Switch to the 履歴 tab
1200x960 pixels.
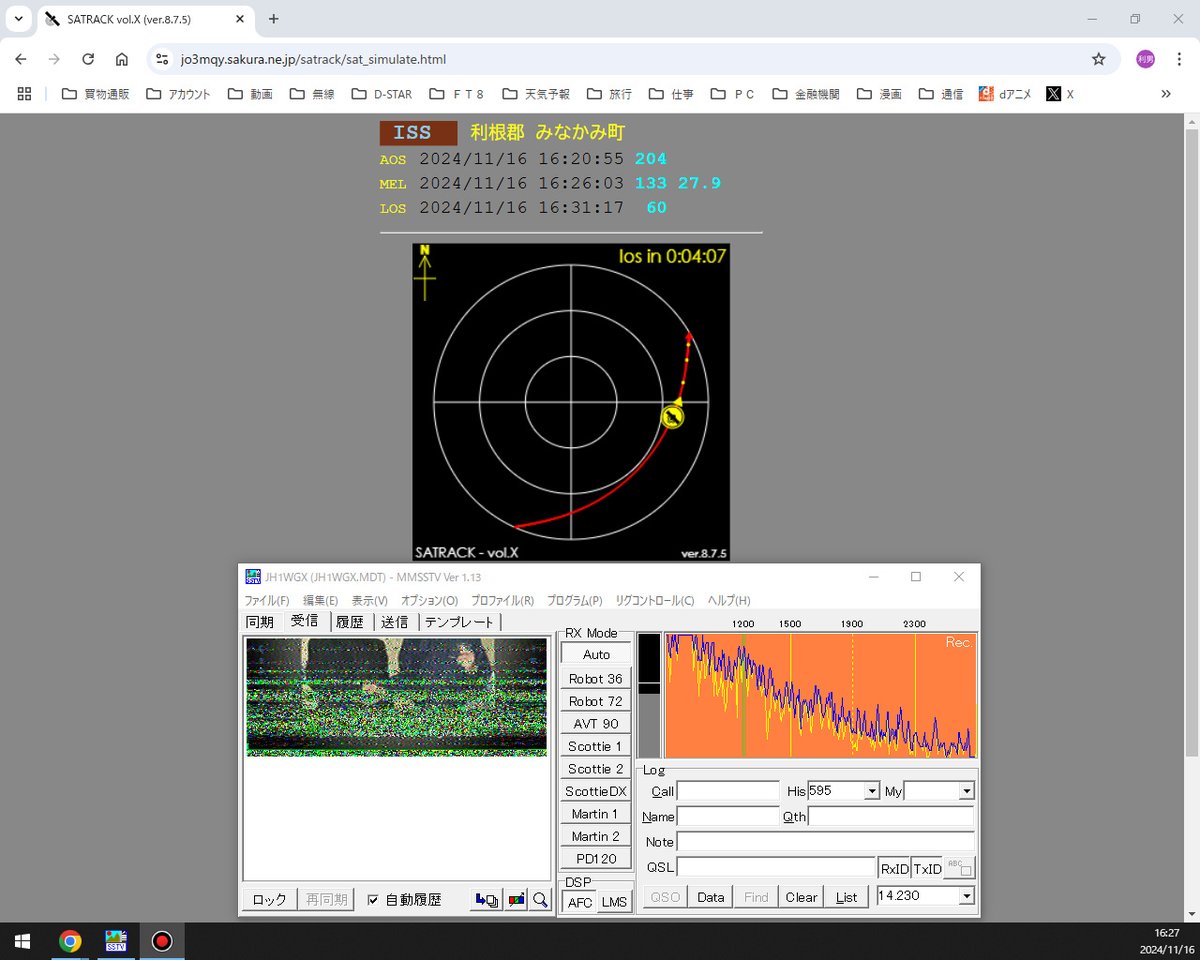coord(350,622)
